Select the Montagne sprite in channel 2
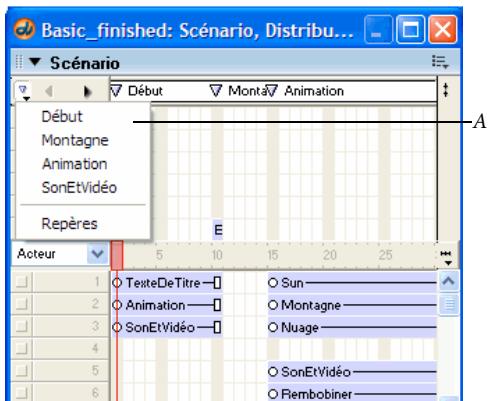Screen dimensions: 489x401 pyautogui.click(x=352, y=305)
